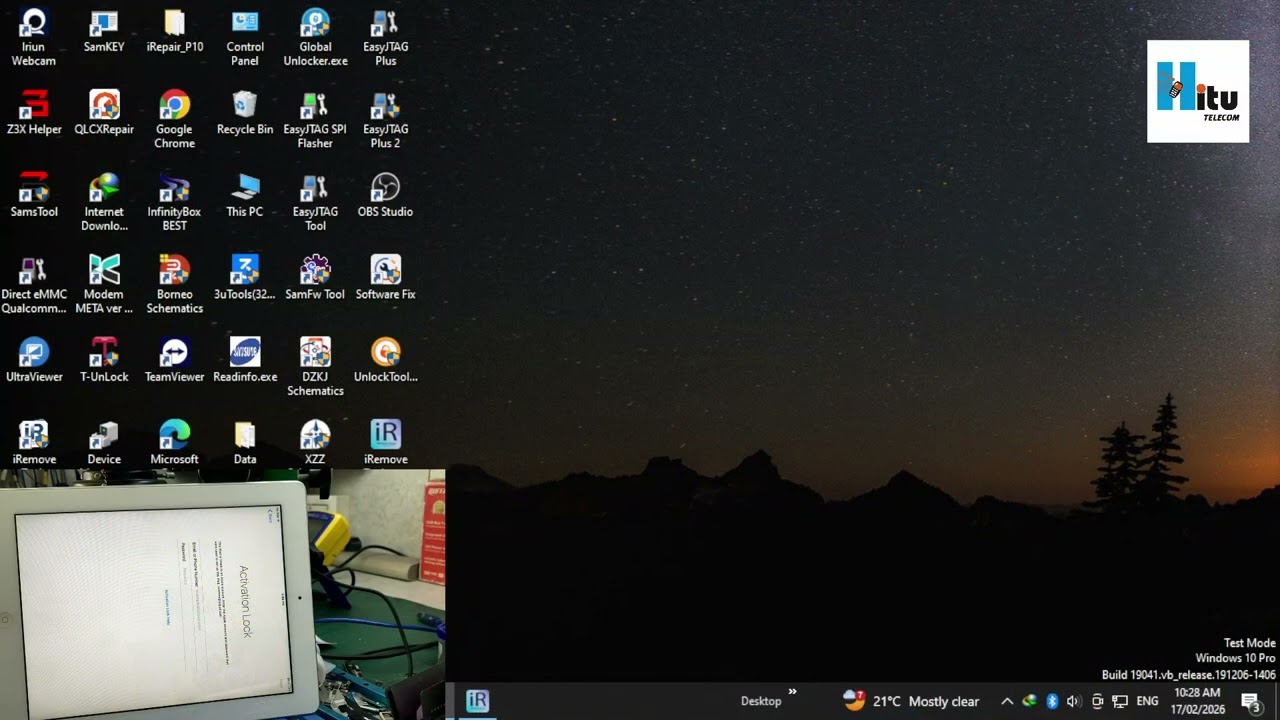Image resolution: width=1280 pixels, height=720 pixels.
Task: Switch to the iRemove app in the taskbar
Action: pyautogui.click(x=477, y=701)
